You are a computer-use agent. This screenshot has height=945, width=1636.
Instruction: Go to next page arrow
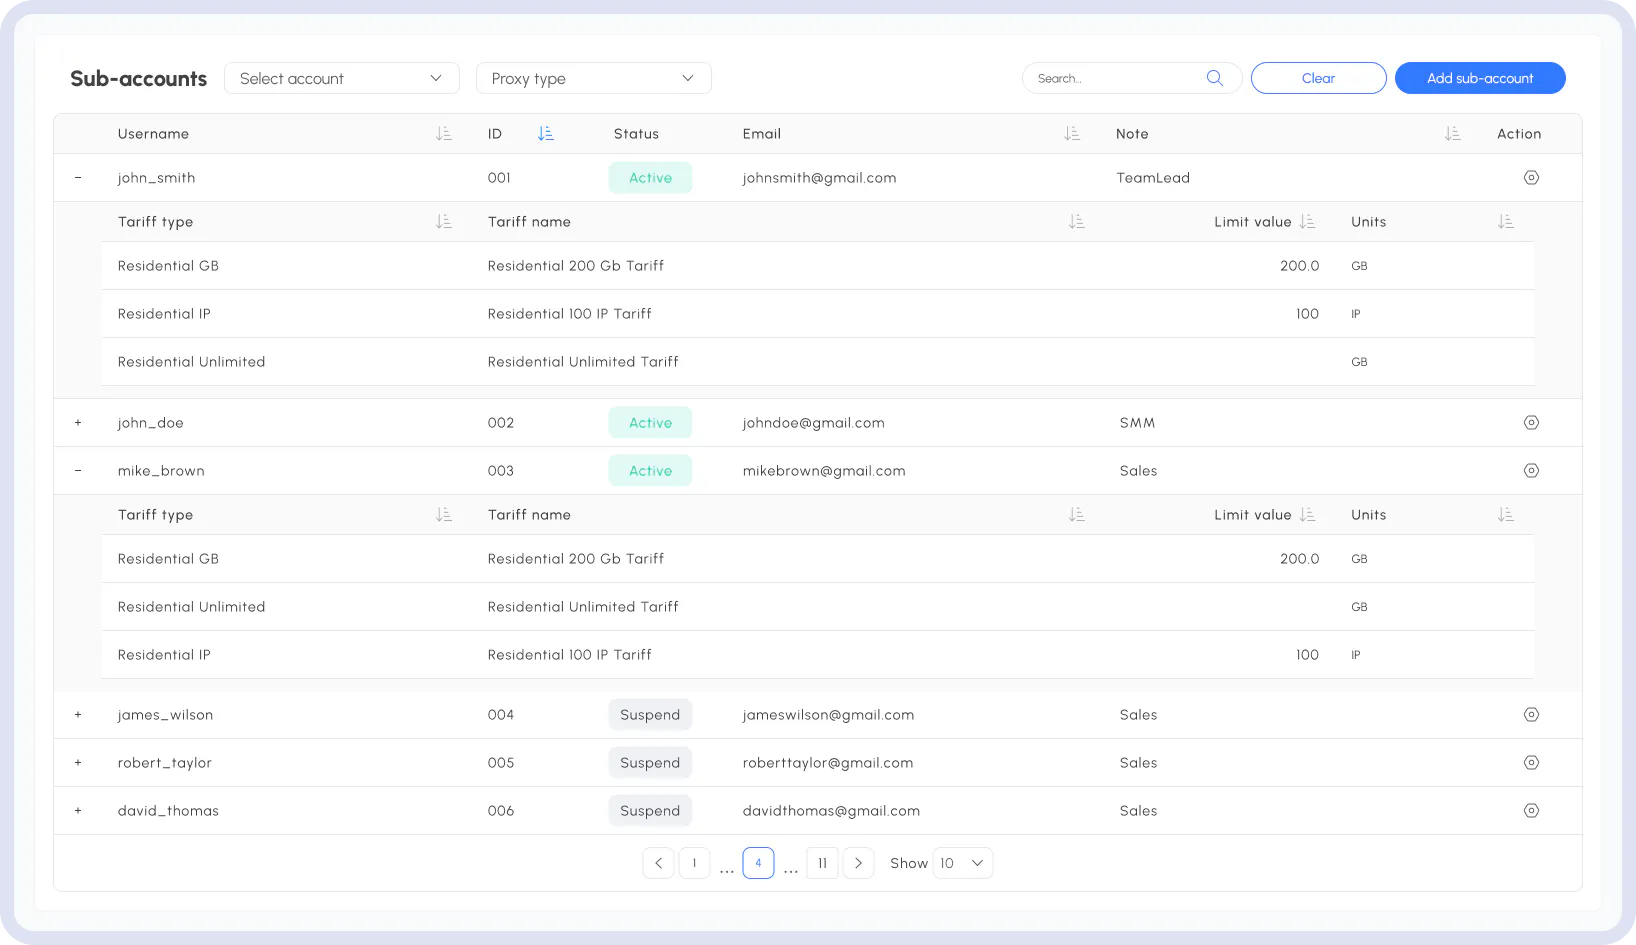point(859,863)
